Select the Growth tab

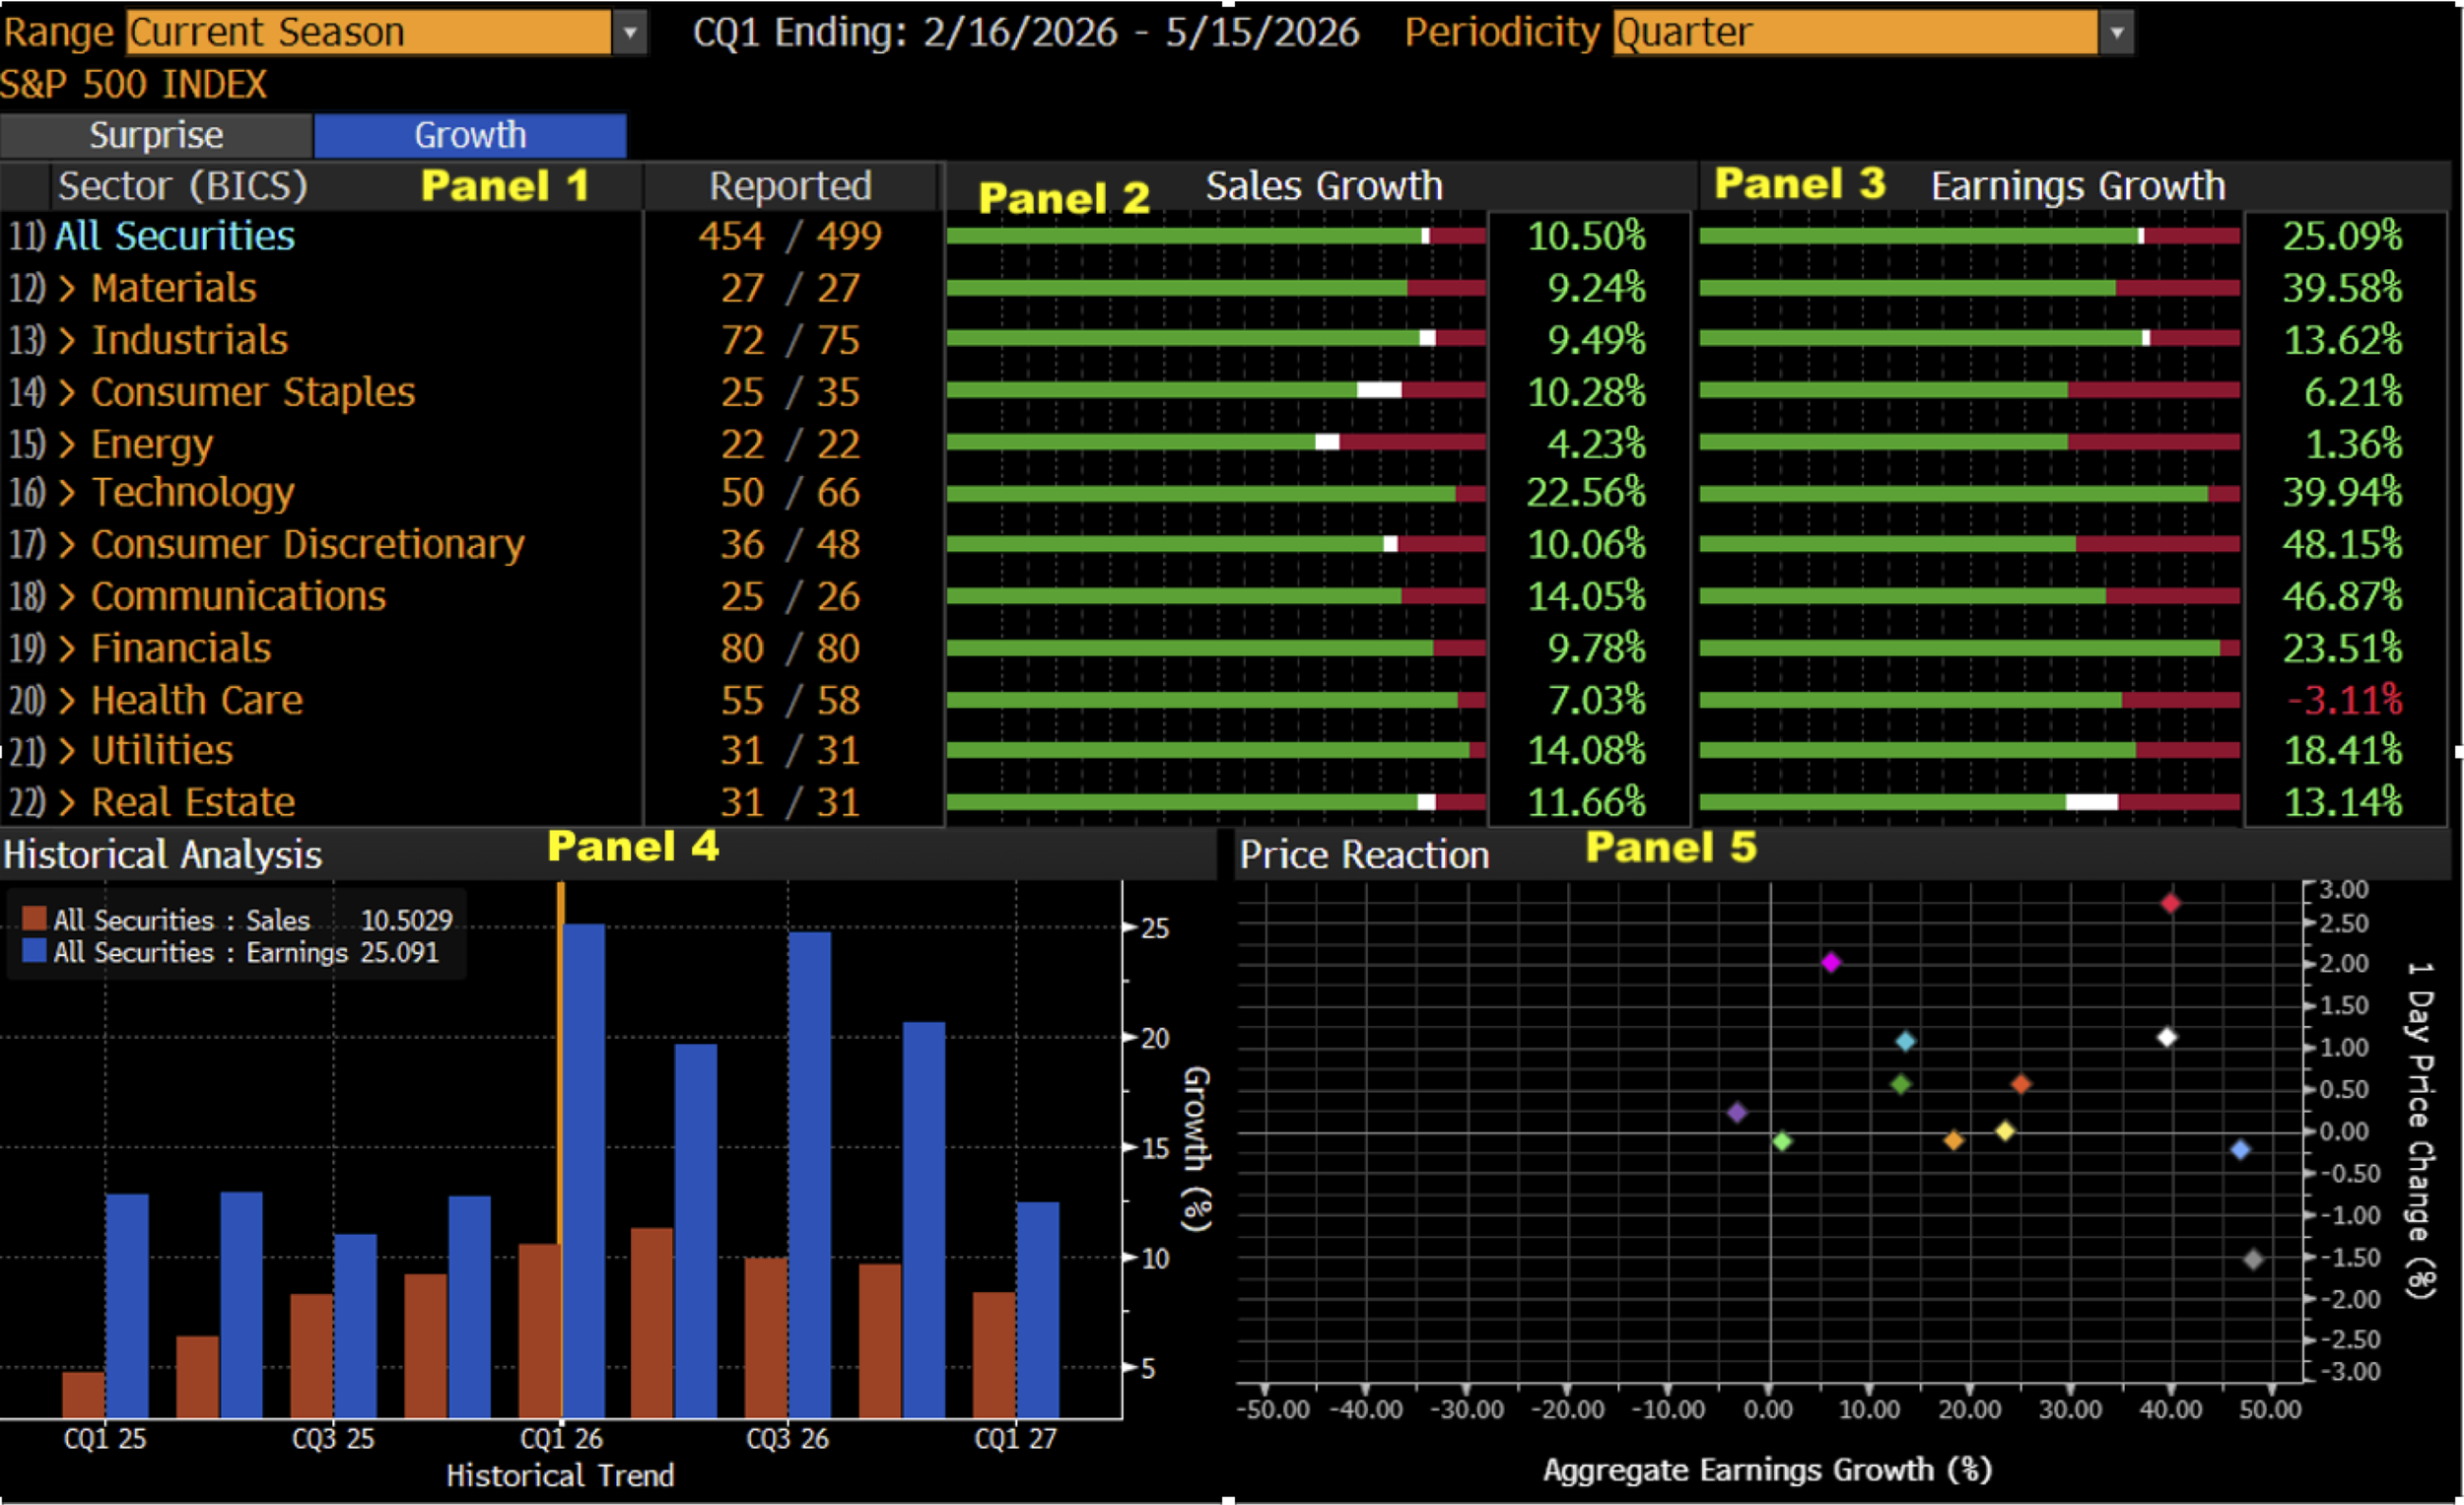[x=470, y=135]
